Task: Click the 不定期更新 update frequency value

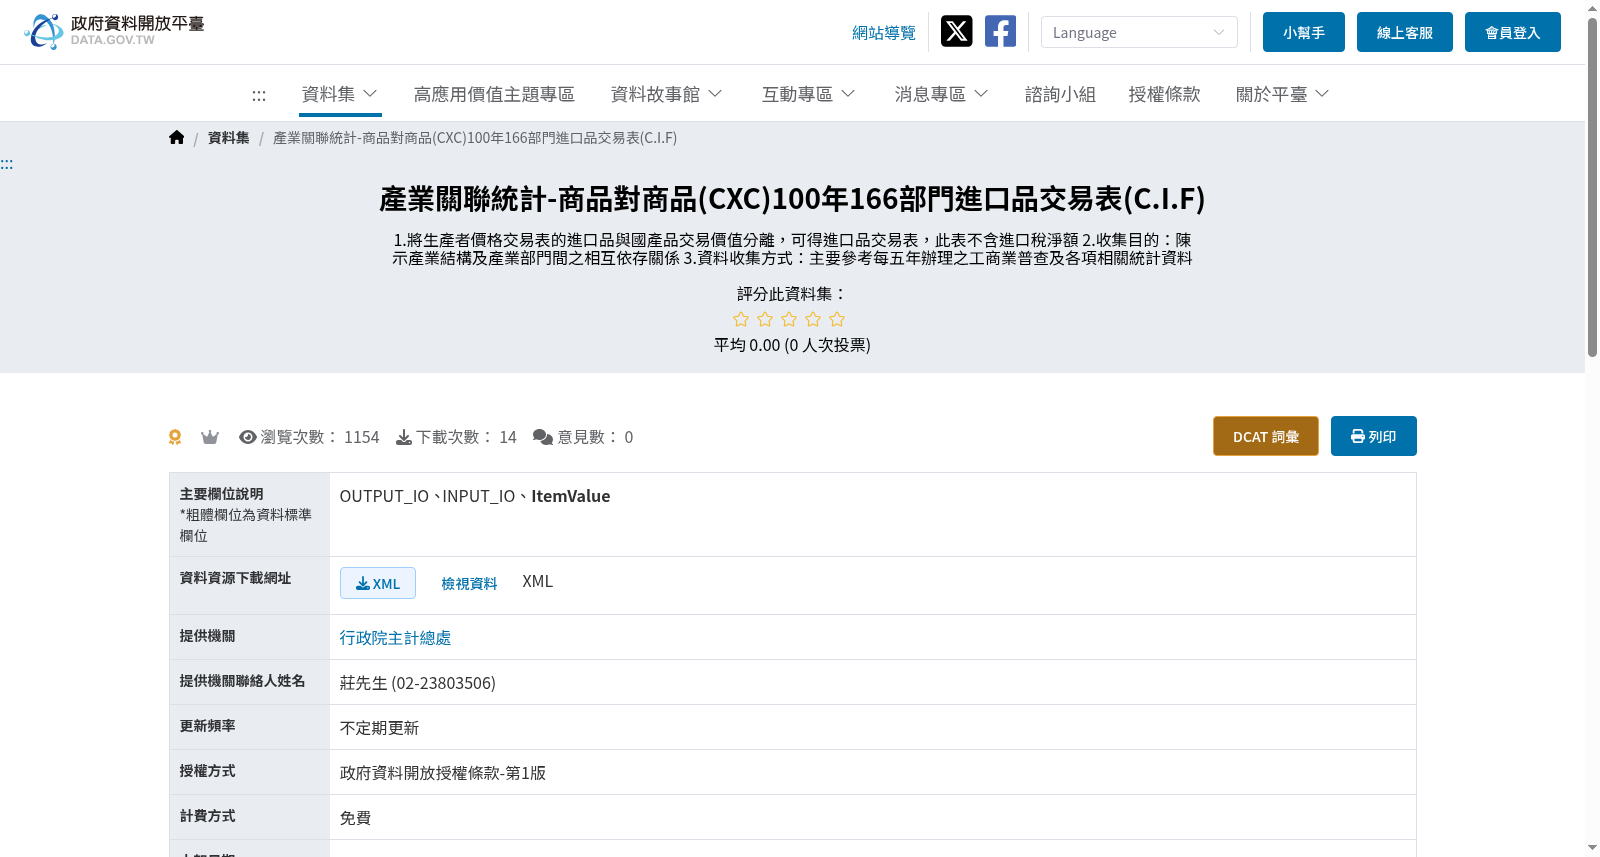Action: 380,728
